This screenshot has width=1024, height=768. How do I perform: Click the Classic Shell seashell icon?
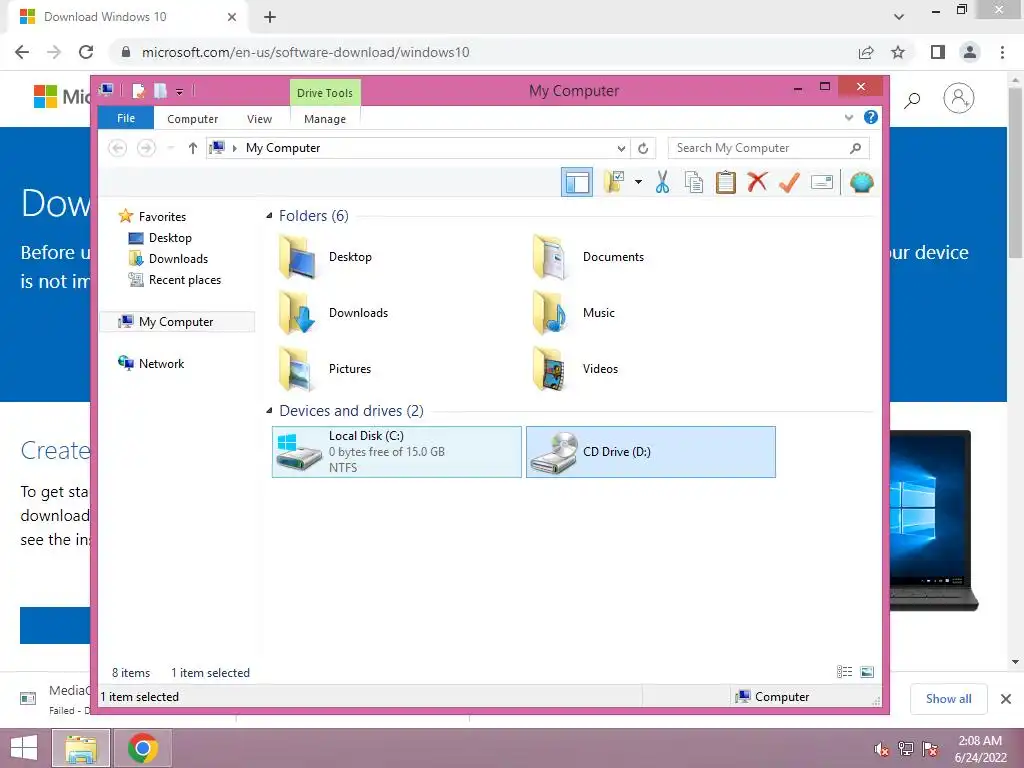coord(861,182)
